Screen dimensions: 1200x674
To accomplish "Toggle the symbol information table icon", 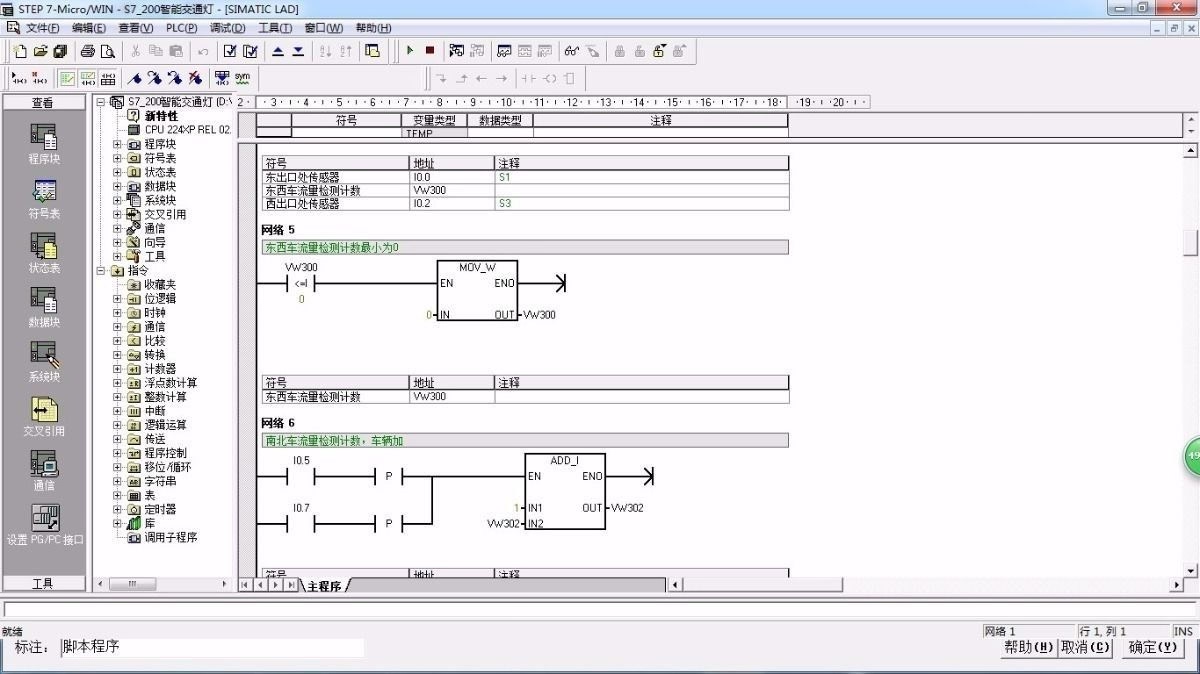I will coord(108,78).
